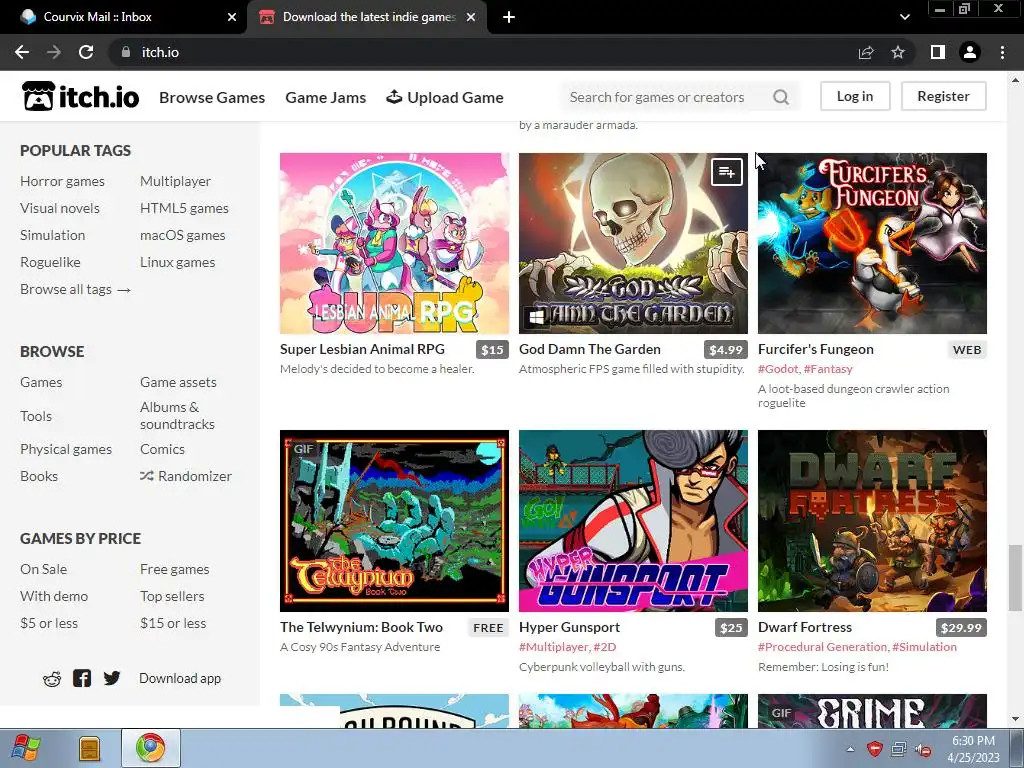Add God Damn The Garden to collection
1024x768 pixels.
point(726,172)
